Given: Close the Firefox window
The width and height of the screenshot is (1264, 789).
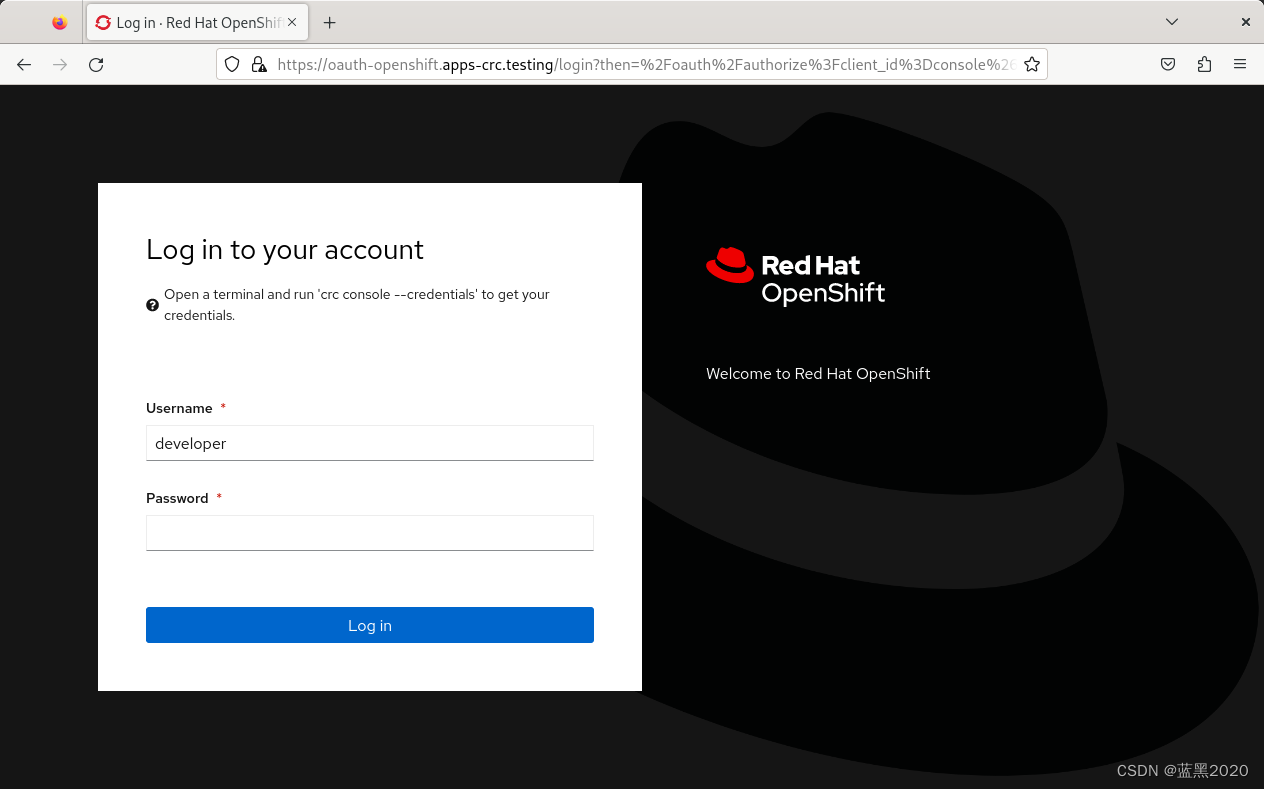Looking at the screenshot, I should [x=1246, y=22].
